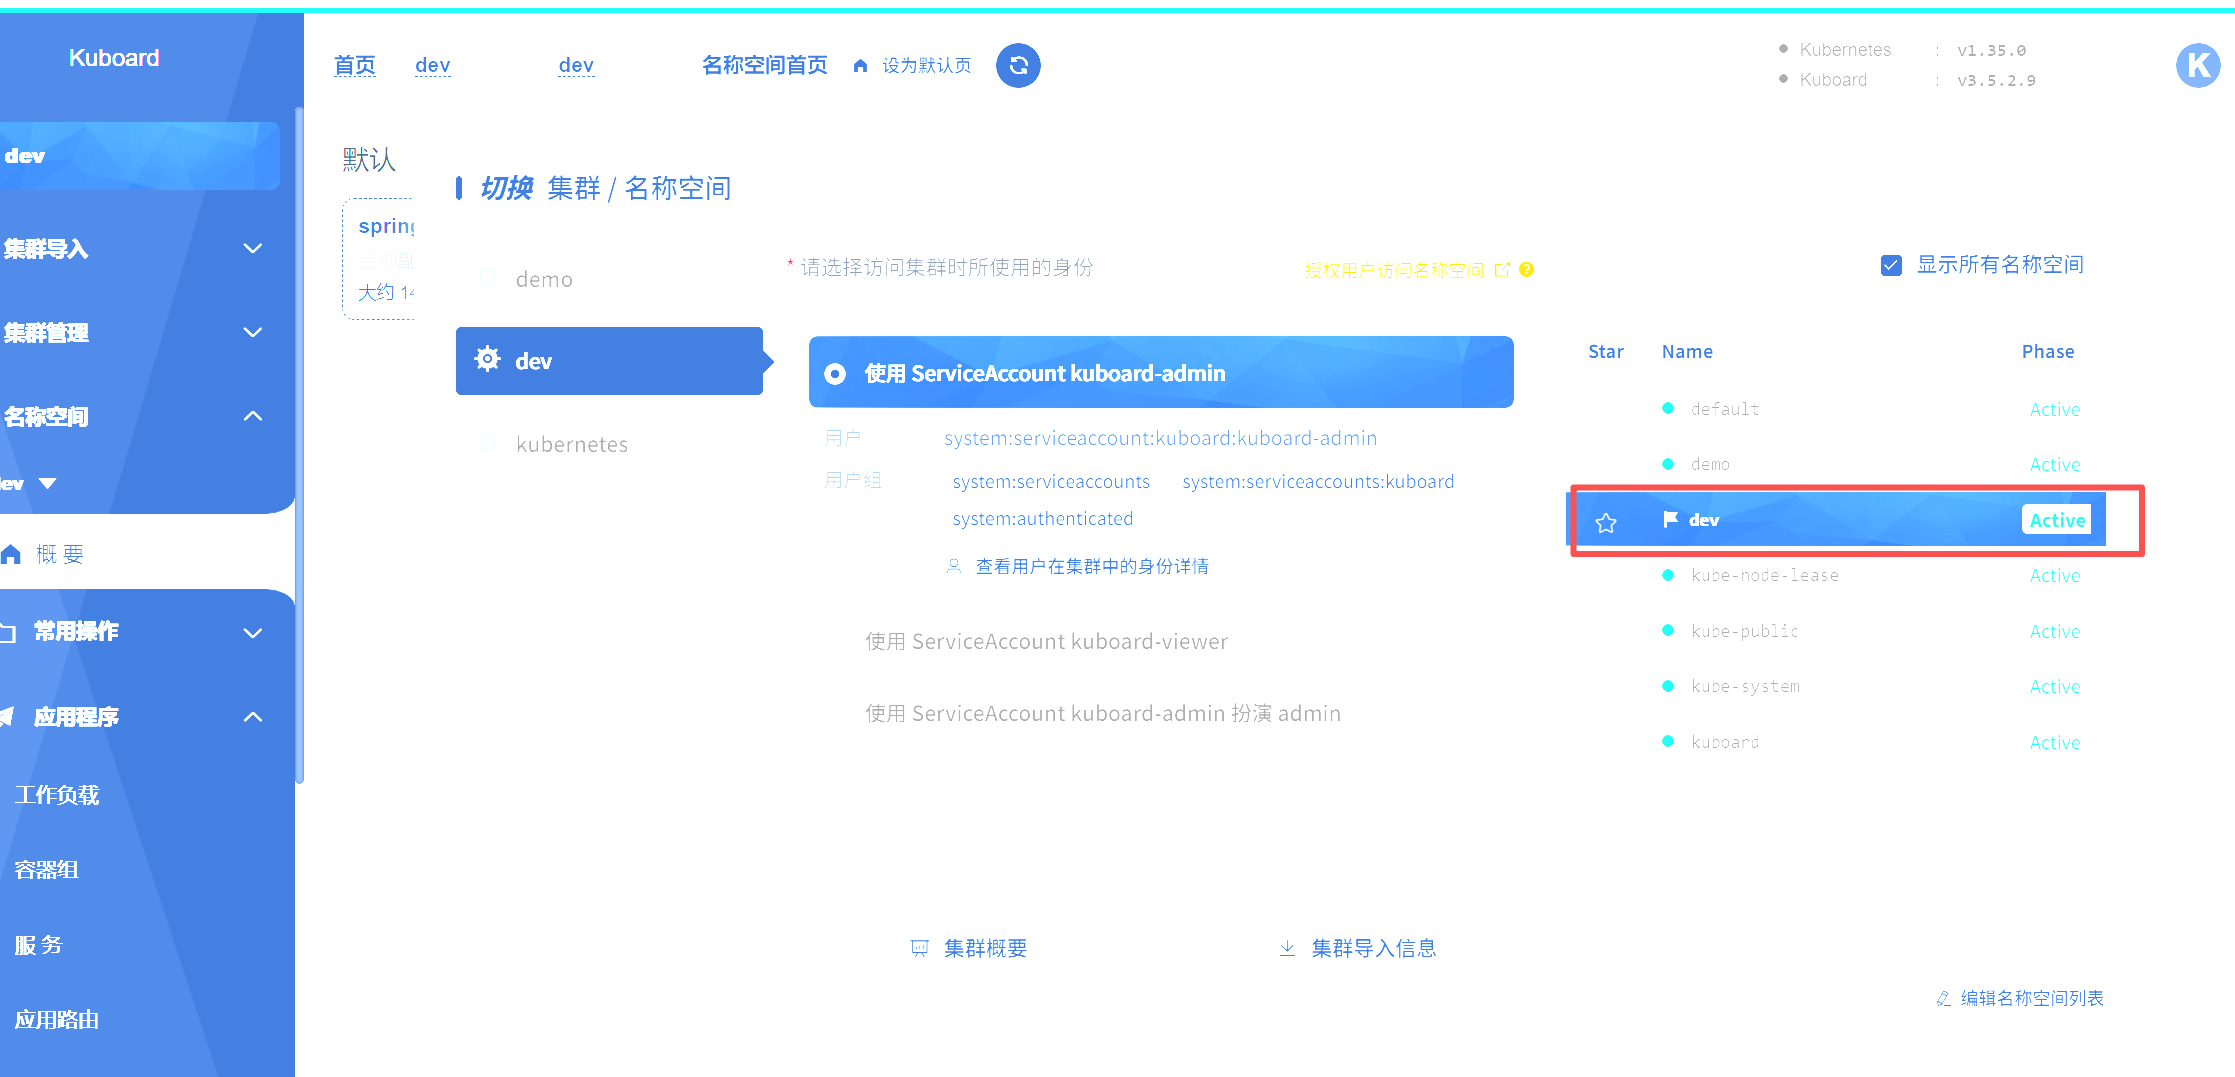The image size is (2235, 1077).
Task: Uncheck 显示所有名称空间 checkbox
Action: point(1891,265)
